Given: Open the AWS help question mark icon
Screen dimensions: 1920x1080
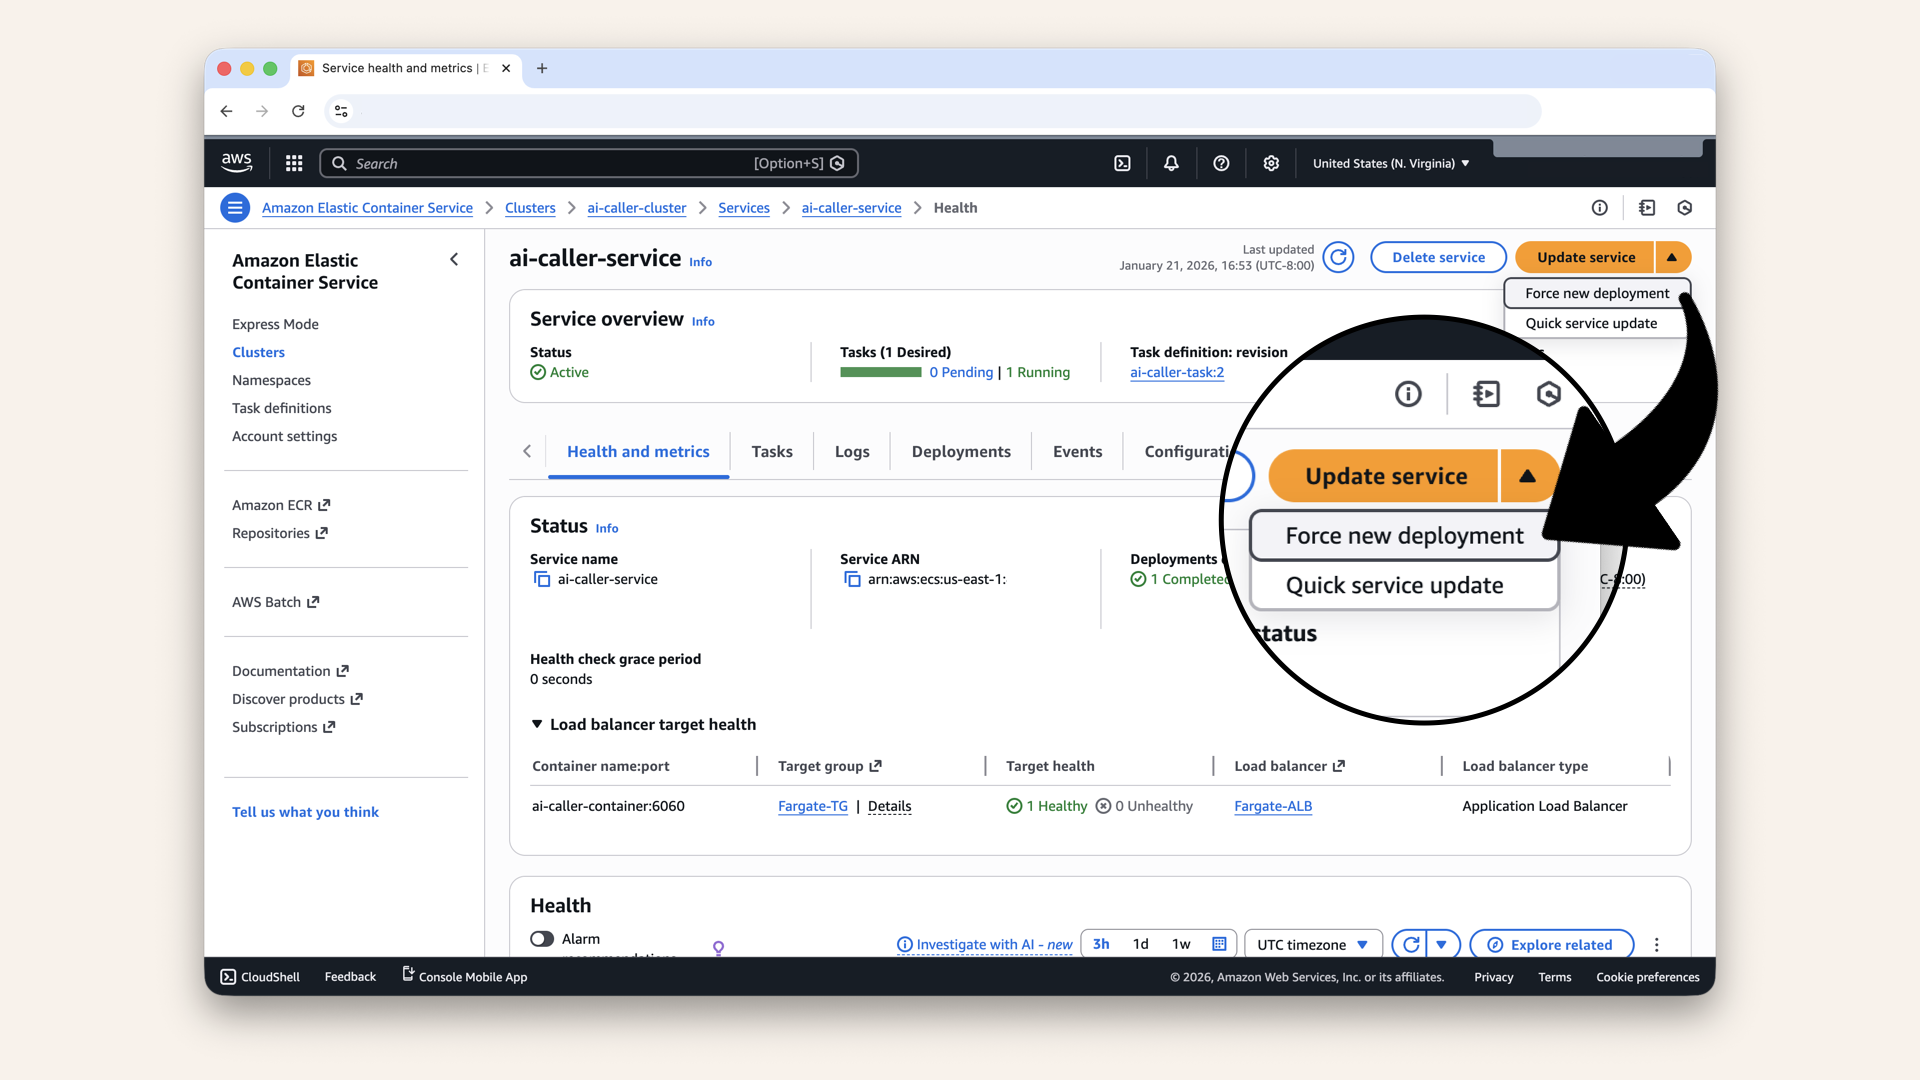Looking at the screenshot, I should tap(1220, 162).
